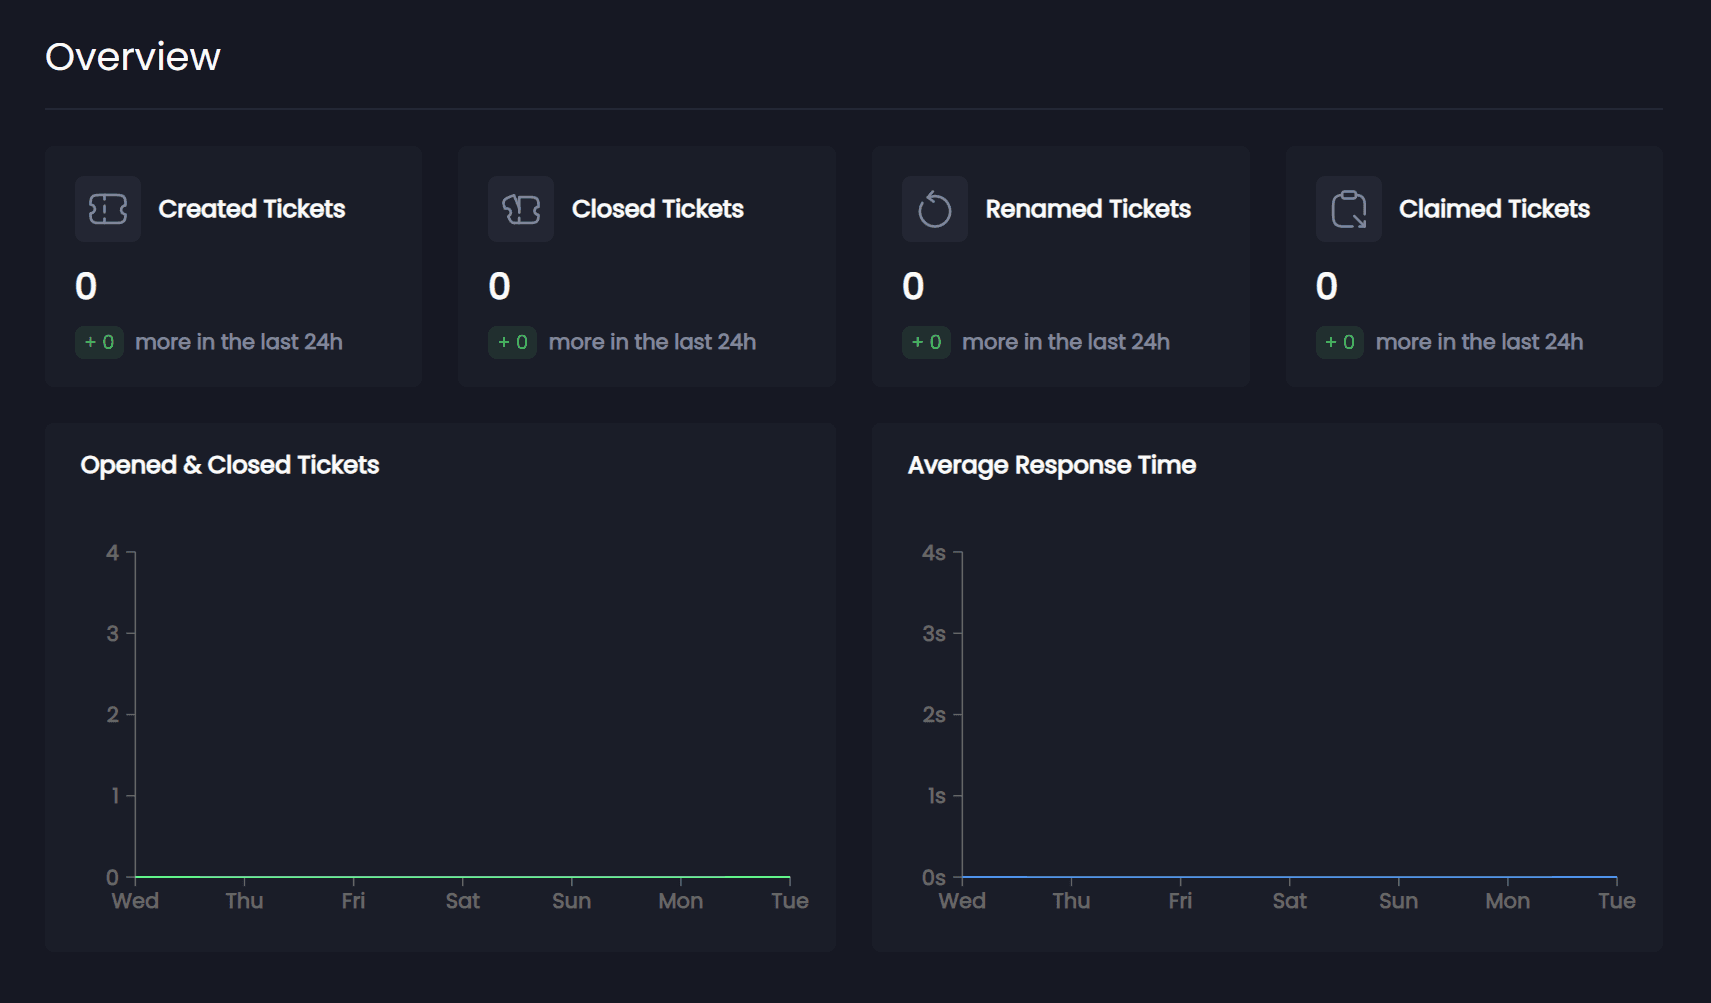Click the Renamed Tickets circular-arrow icon
This screenshot has height=1003, width=1711.
(935, 209)
